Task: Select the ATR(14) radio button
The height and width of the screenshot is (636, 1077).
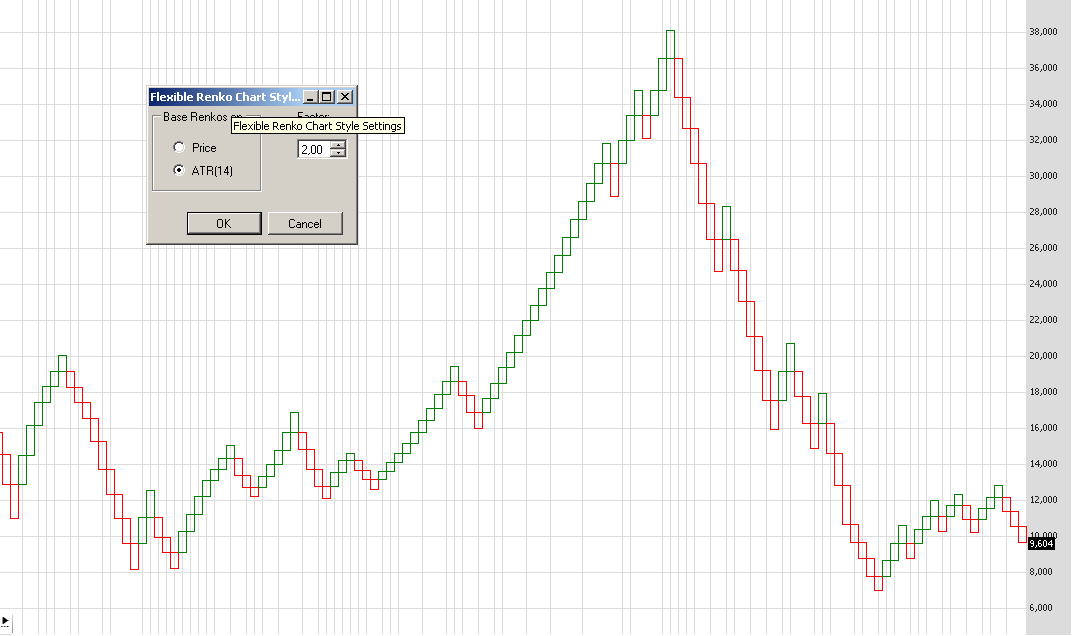Action: 179,170
